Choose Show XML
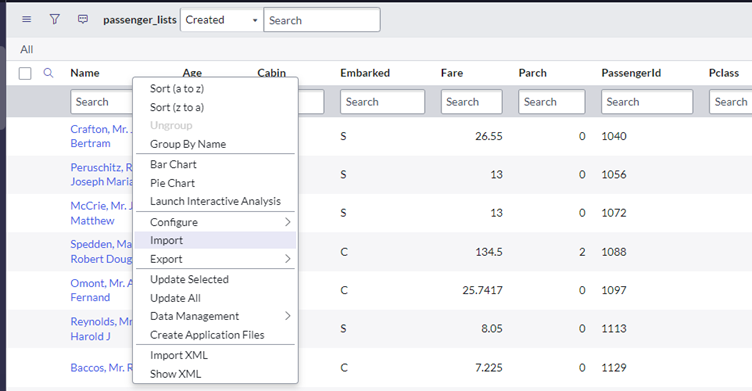 click(176, 374)
